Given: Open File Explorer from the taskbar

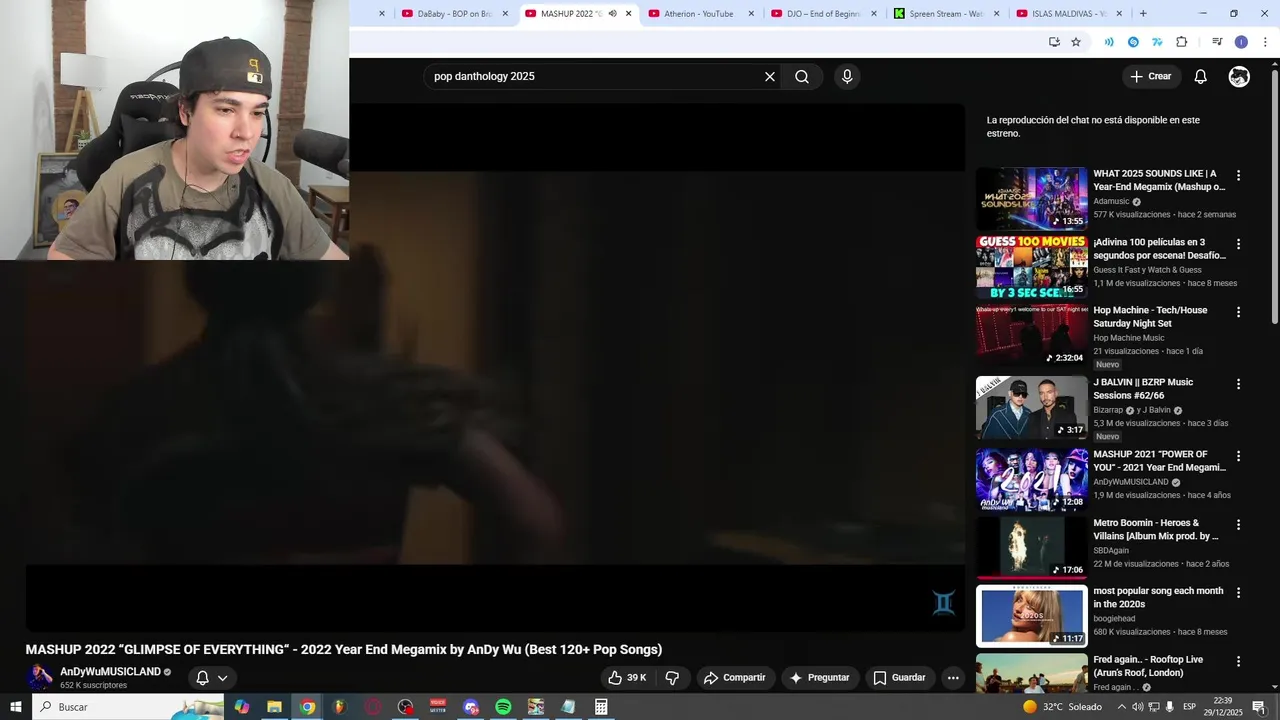Looking at the screenshot, I should click(274, 707).
